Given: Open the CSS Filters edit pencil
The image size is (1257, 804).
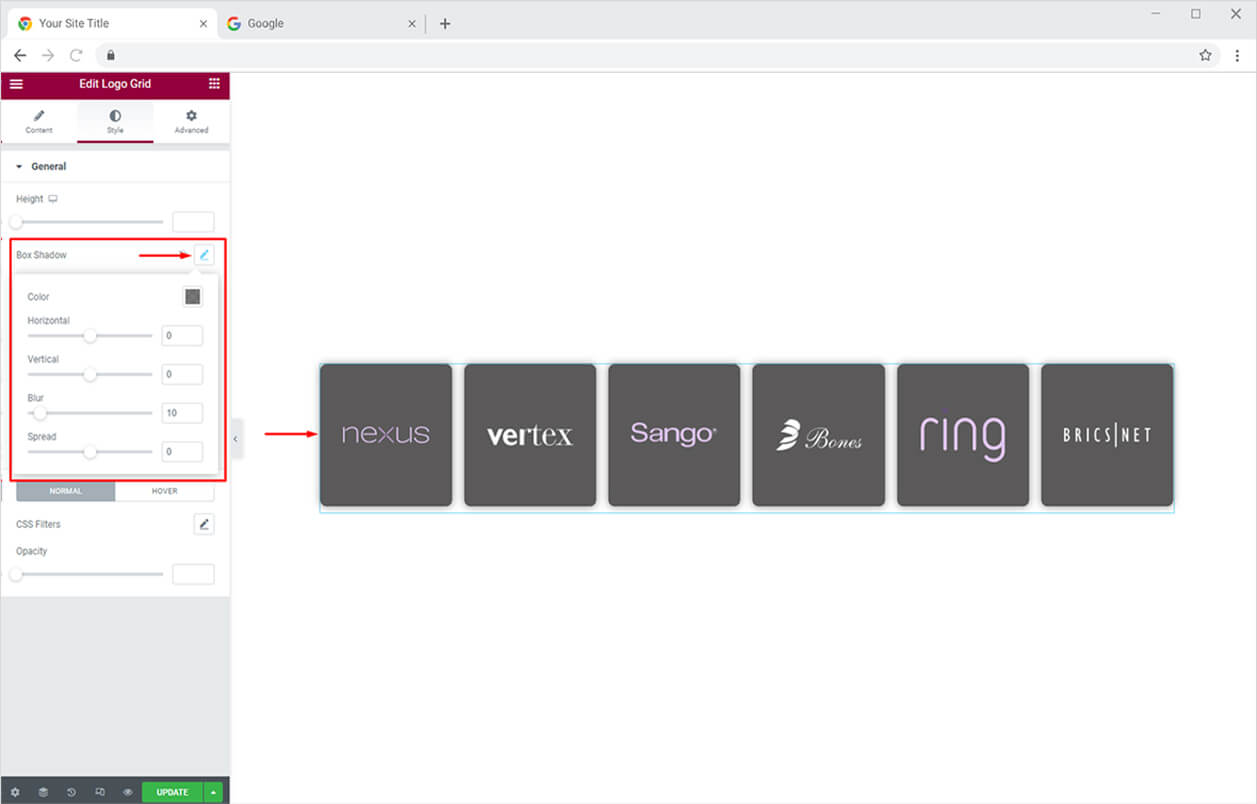Looking at the screenshot, I should coord(204,524).
